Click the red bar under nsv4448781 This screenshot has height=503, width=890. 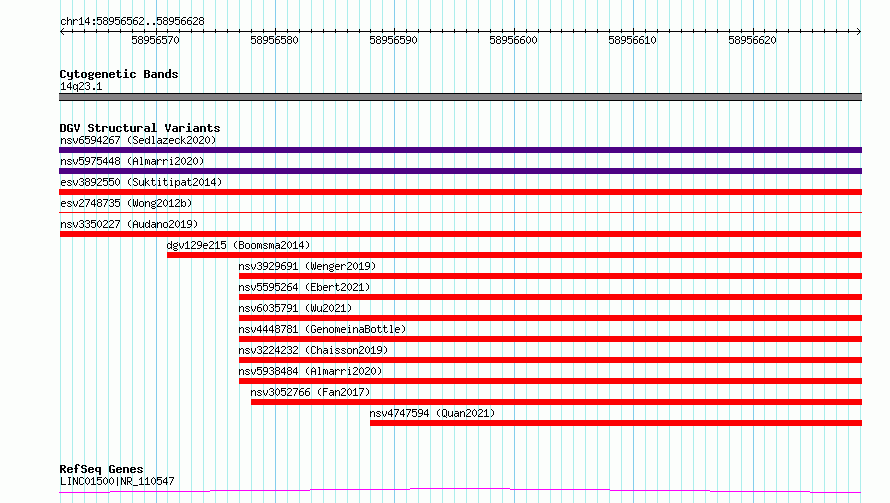point(551,339)
